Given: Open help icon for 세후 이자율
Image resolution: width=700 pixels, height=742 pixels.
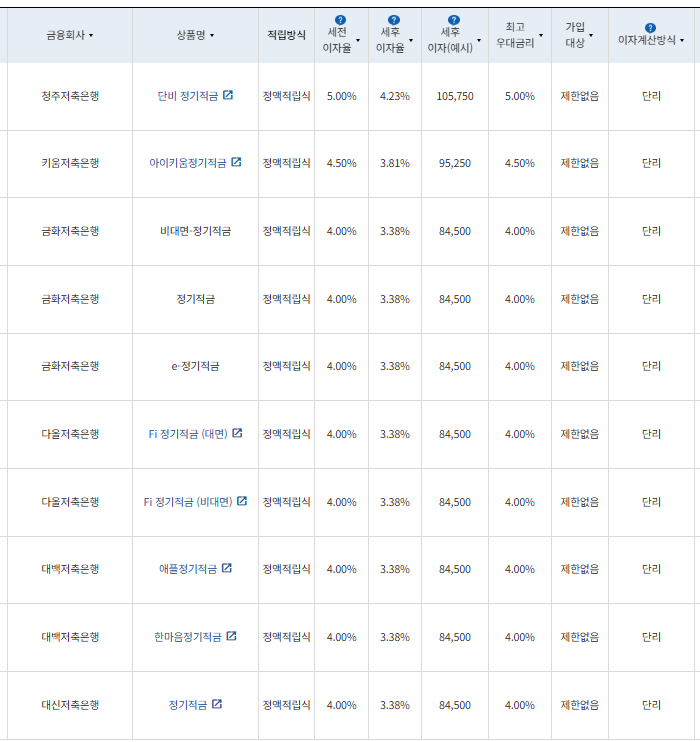Looking at the screenshot, I should point(394,20).
